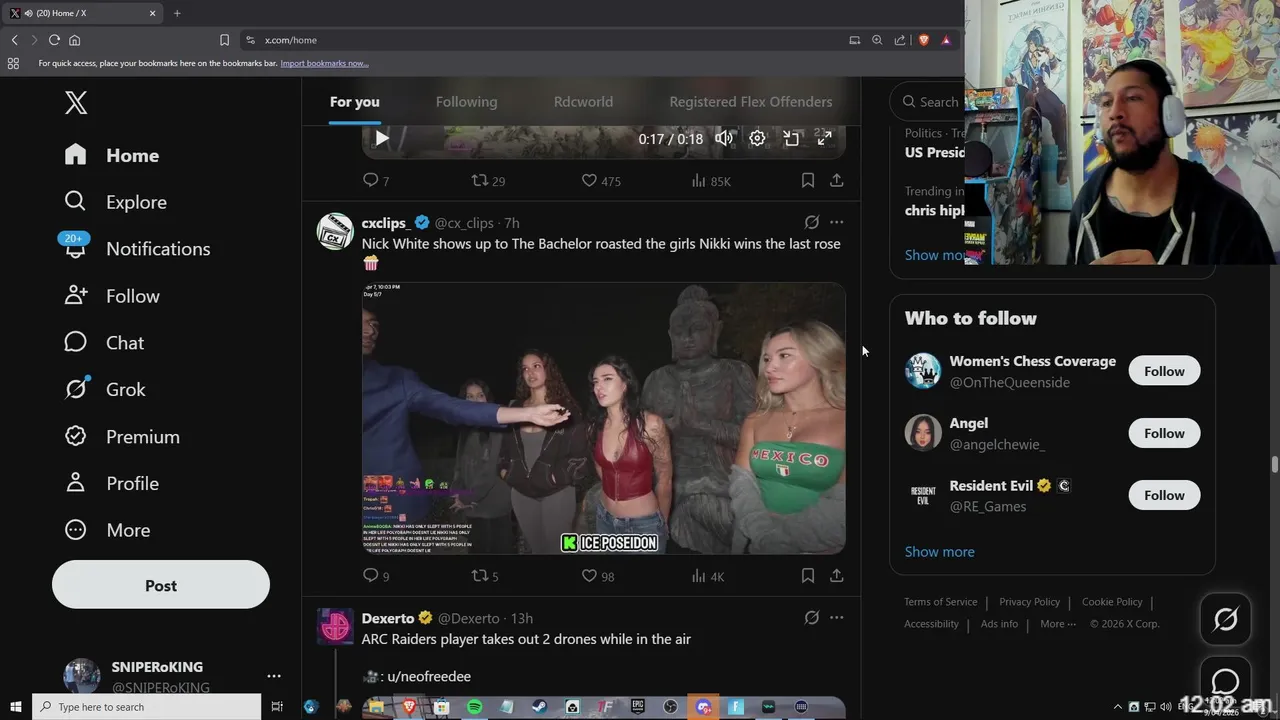Open more options on the cxclips_ post
This screenshot has width=1280, height=720.
(x=837, y=222)
